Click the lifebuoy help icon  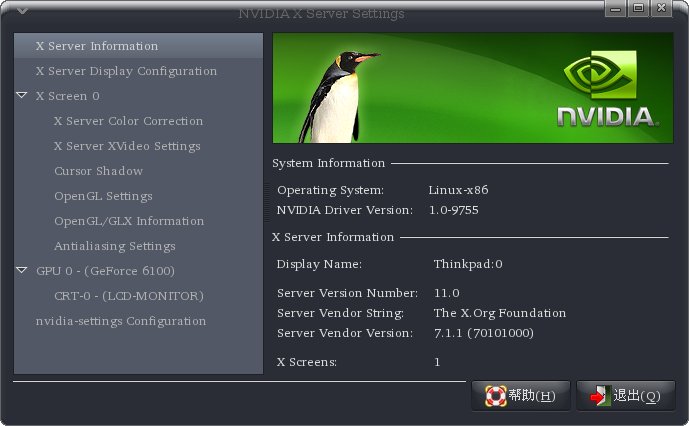(x=496, y=396)
